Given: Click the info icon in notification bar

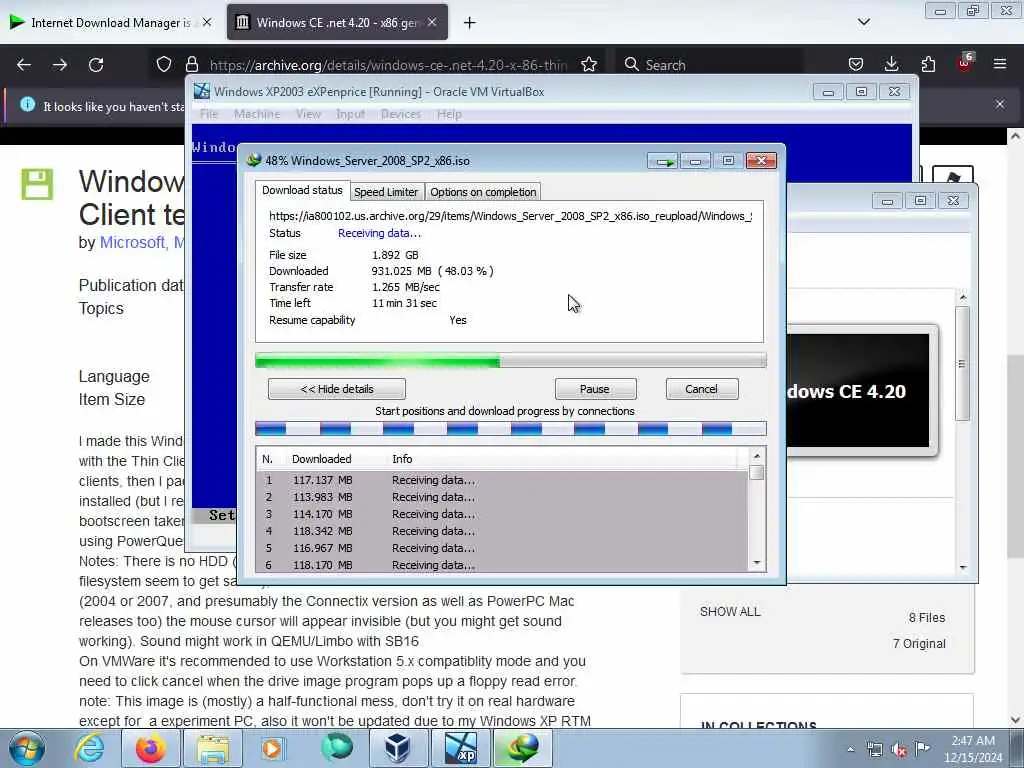Looking at the screenshot, I should coord(27,104).
